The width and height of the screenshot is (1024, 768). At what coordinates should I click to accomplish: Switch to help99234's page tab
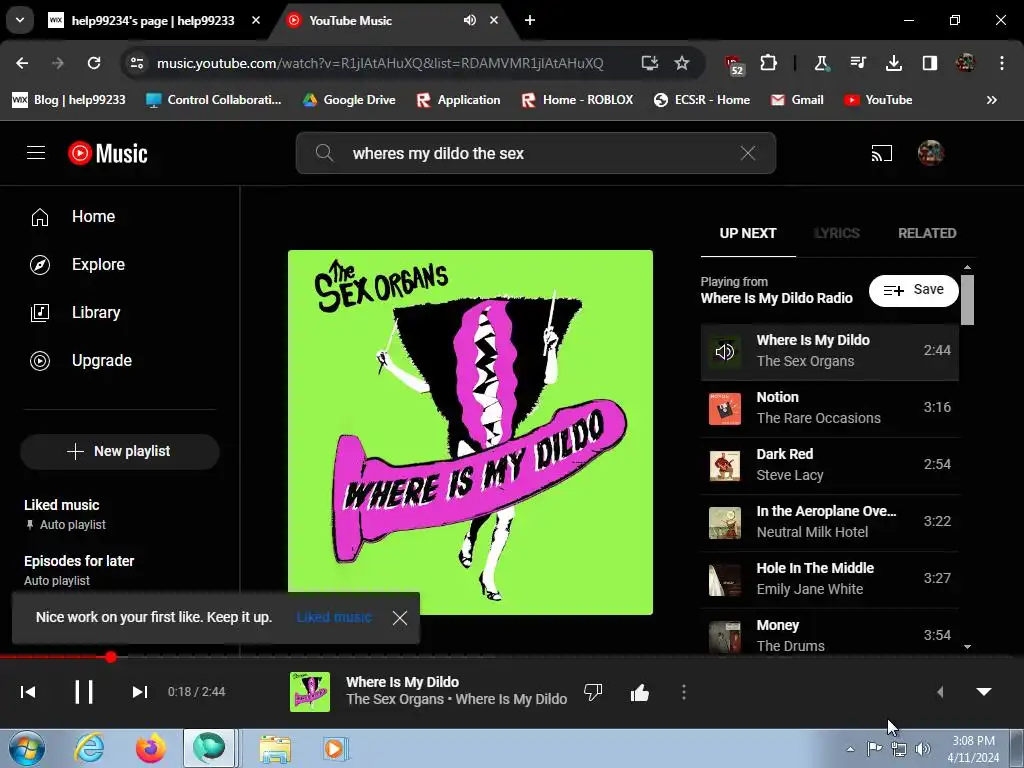(x=153, y=20)
